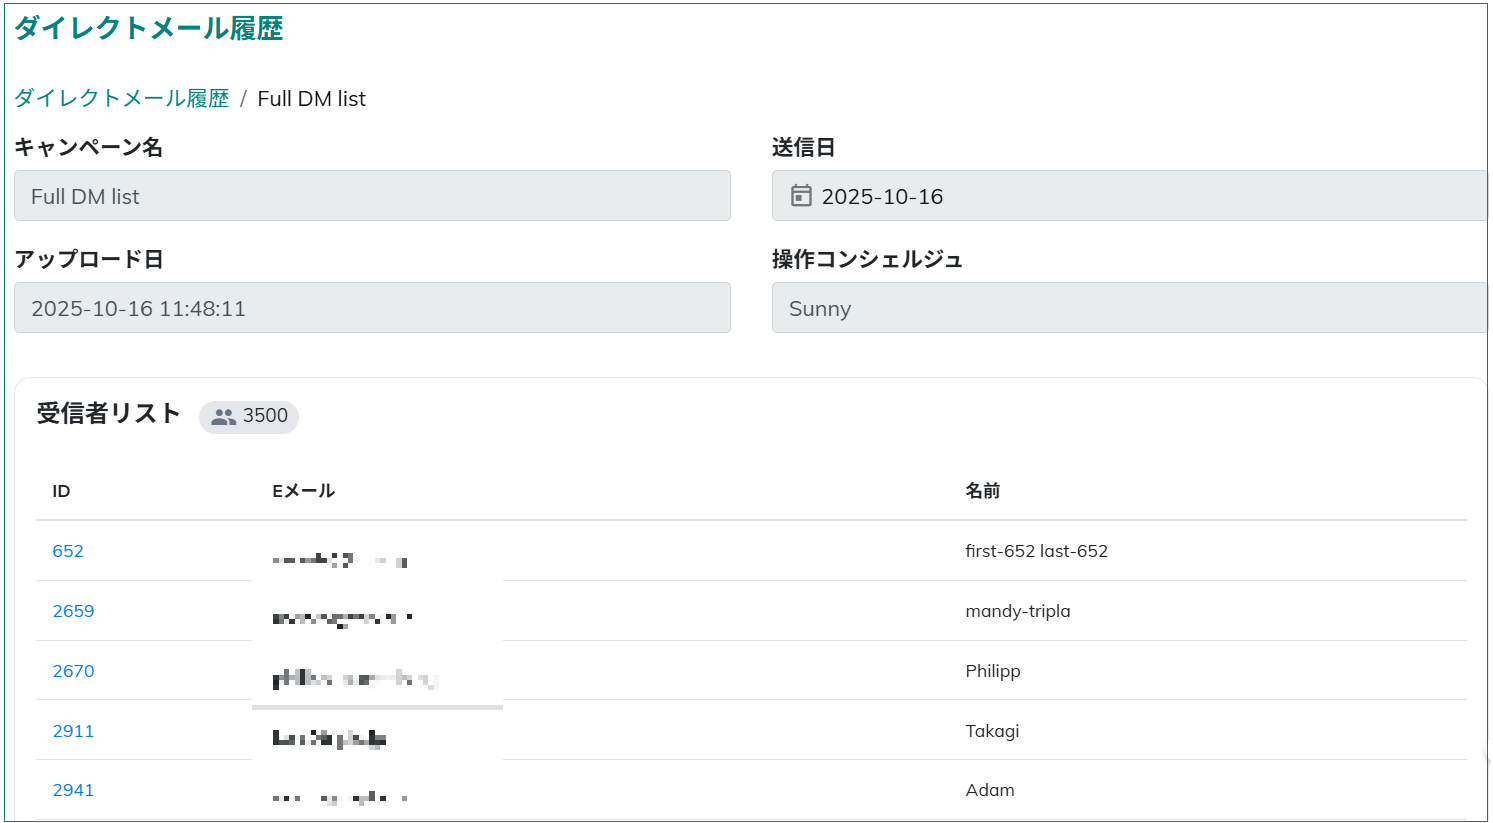
Task: Click the 操作コンシェルジュ field showing Sunny
Action: [x=1128, y=308]
